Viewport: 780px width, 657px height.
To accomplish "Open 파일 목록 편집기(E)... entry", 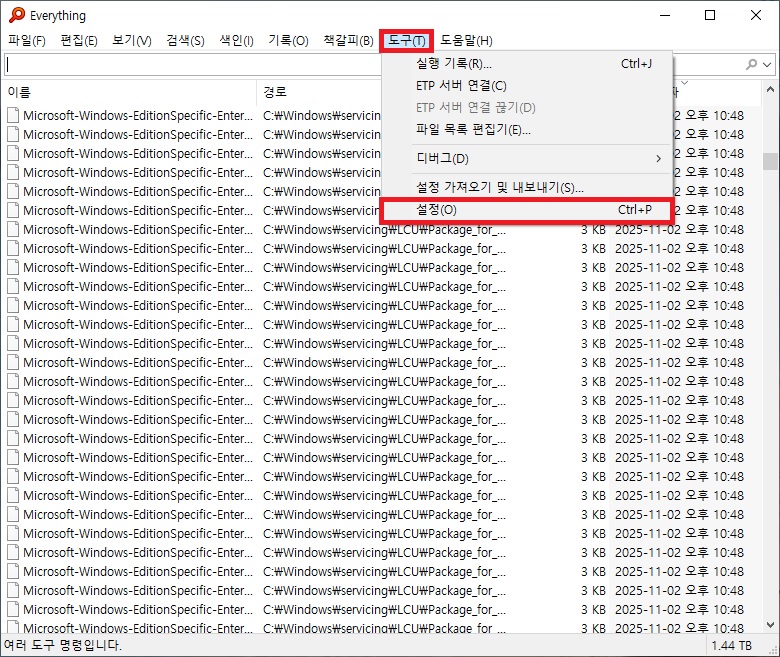I will tap(527, 130).
